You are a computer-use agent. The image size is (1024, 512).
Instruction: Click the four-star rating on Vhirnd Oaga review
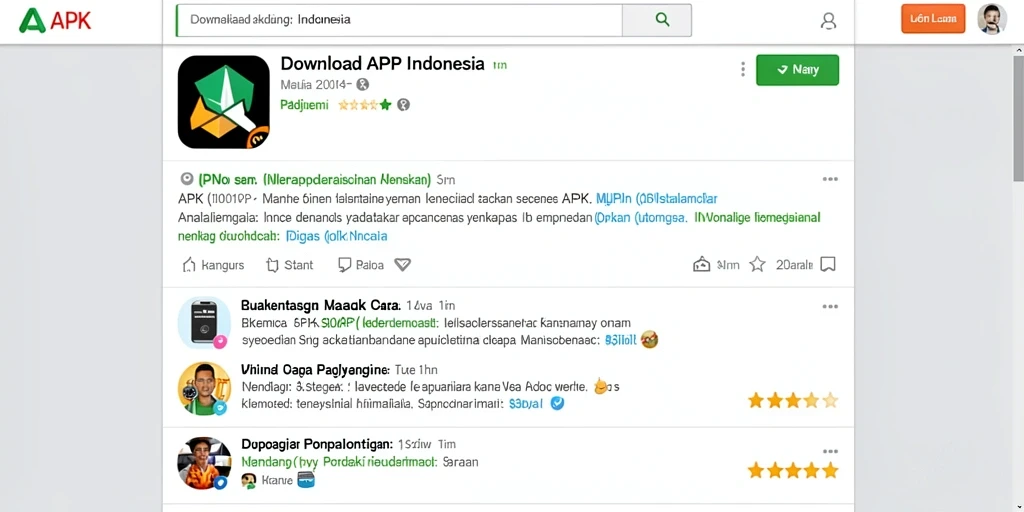click(792, 400)
